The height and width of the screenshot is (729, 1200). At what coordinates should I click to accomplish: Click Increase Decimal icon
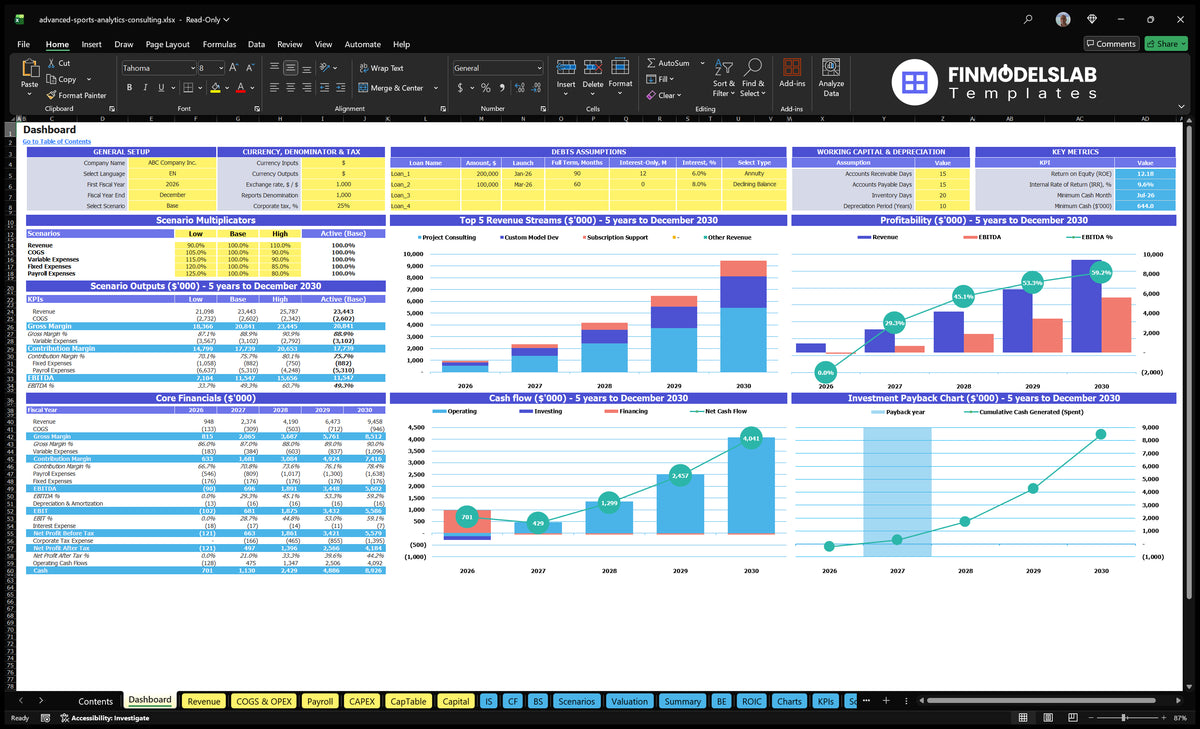pos(519,88)
